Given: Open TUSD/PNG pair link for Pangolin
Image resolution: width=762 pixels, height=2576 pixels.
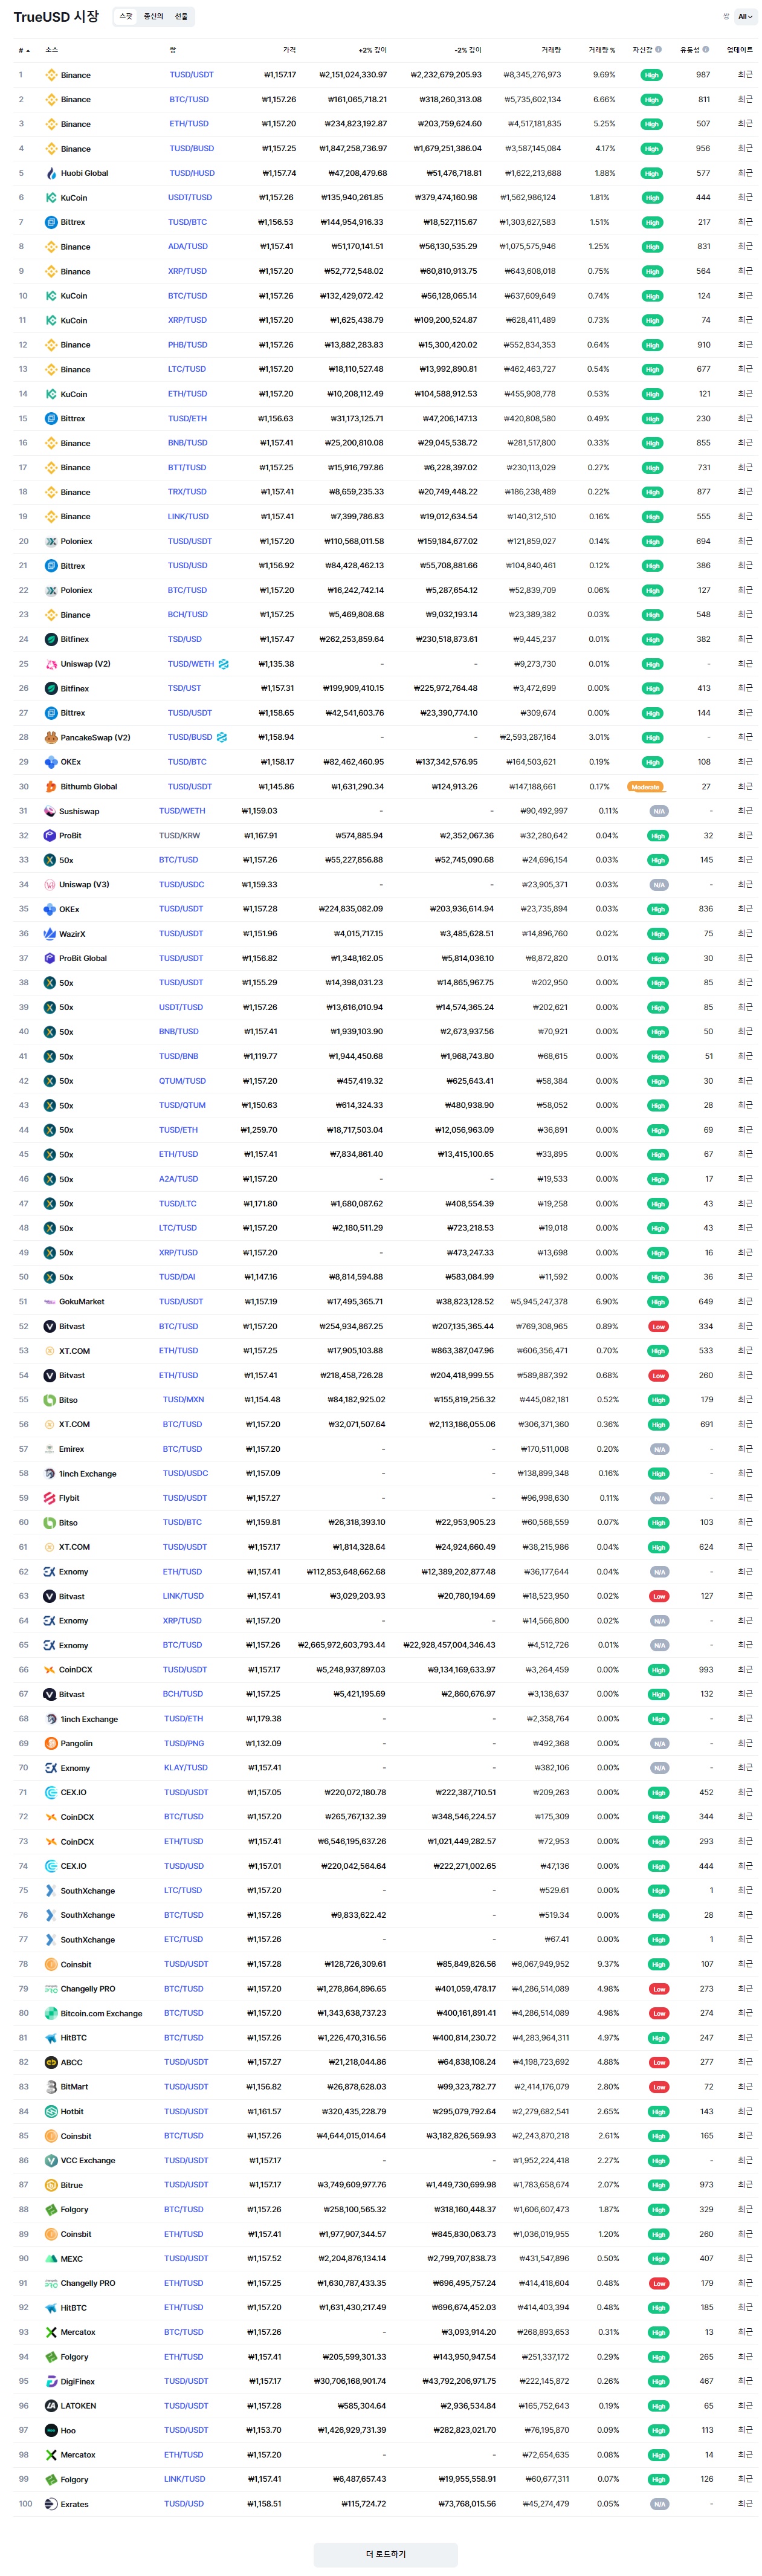Looking at the screenshot, I should 184,1743.
